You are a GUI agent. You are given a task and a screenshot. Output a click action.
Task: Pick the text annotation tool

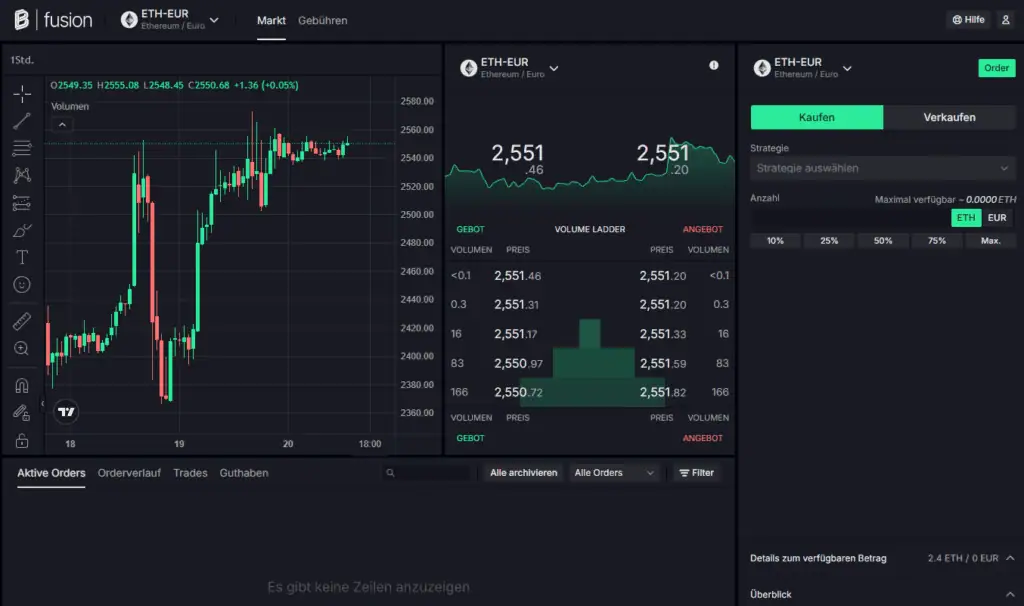[22, 258]
